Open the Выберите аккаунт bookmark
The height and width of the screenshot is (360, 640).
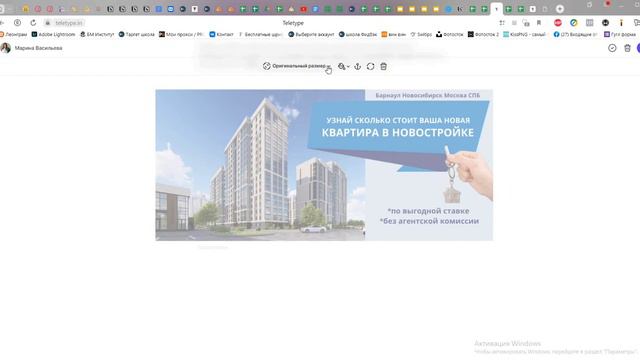pyautogui.click(x=311, y=35)
